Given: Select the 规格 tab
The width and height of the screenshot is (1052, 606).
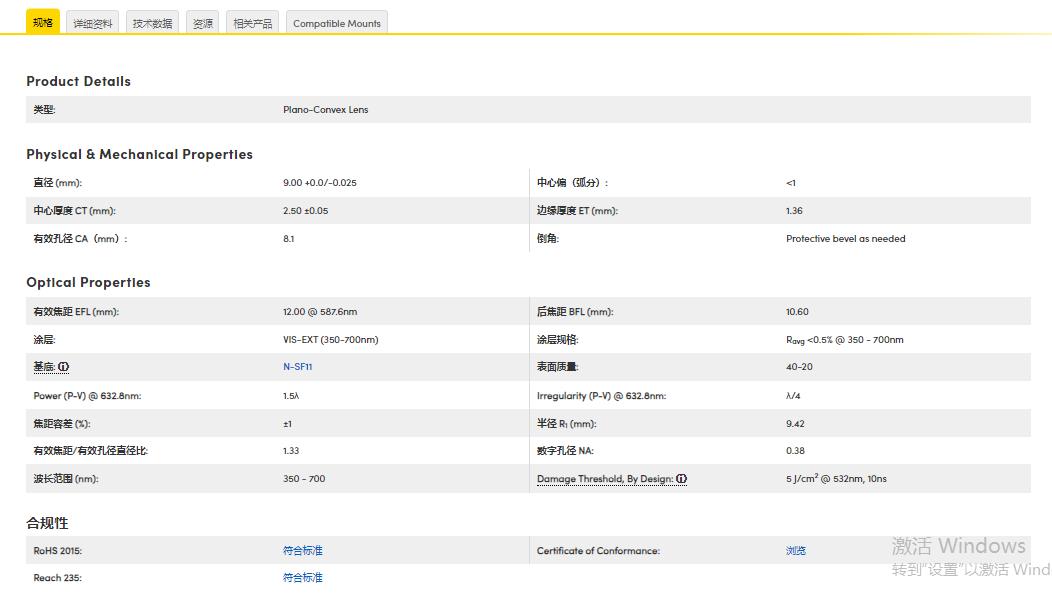Looking at the screenshot, I should (43, 22).
